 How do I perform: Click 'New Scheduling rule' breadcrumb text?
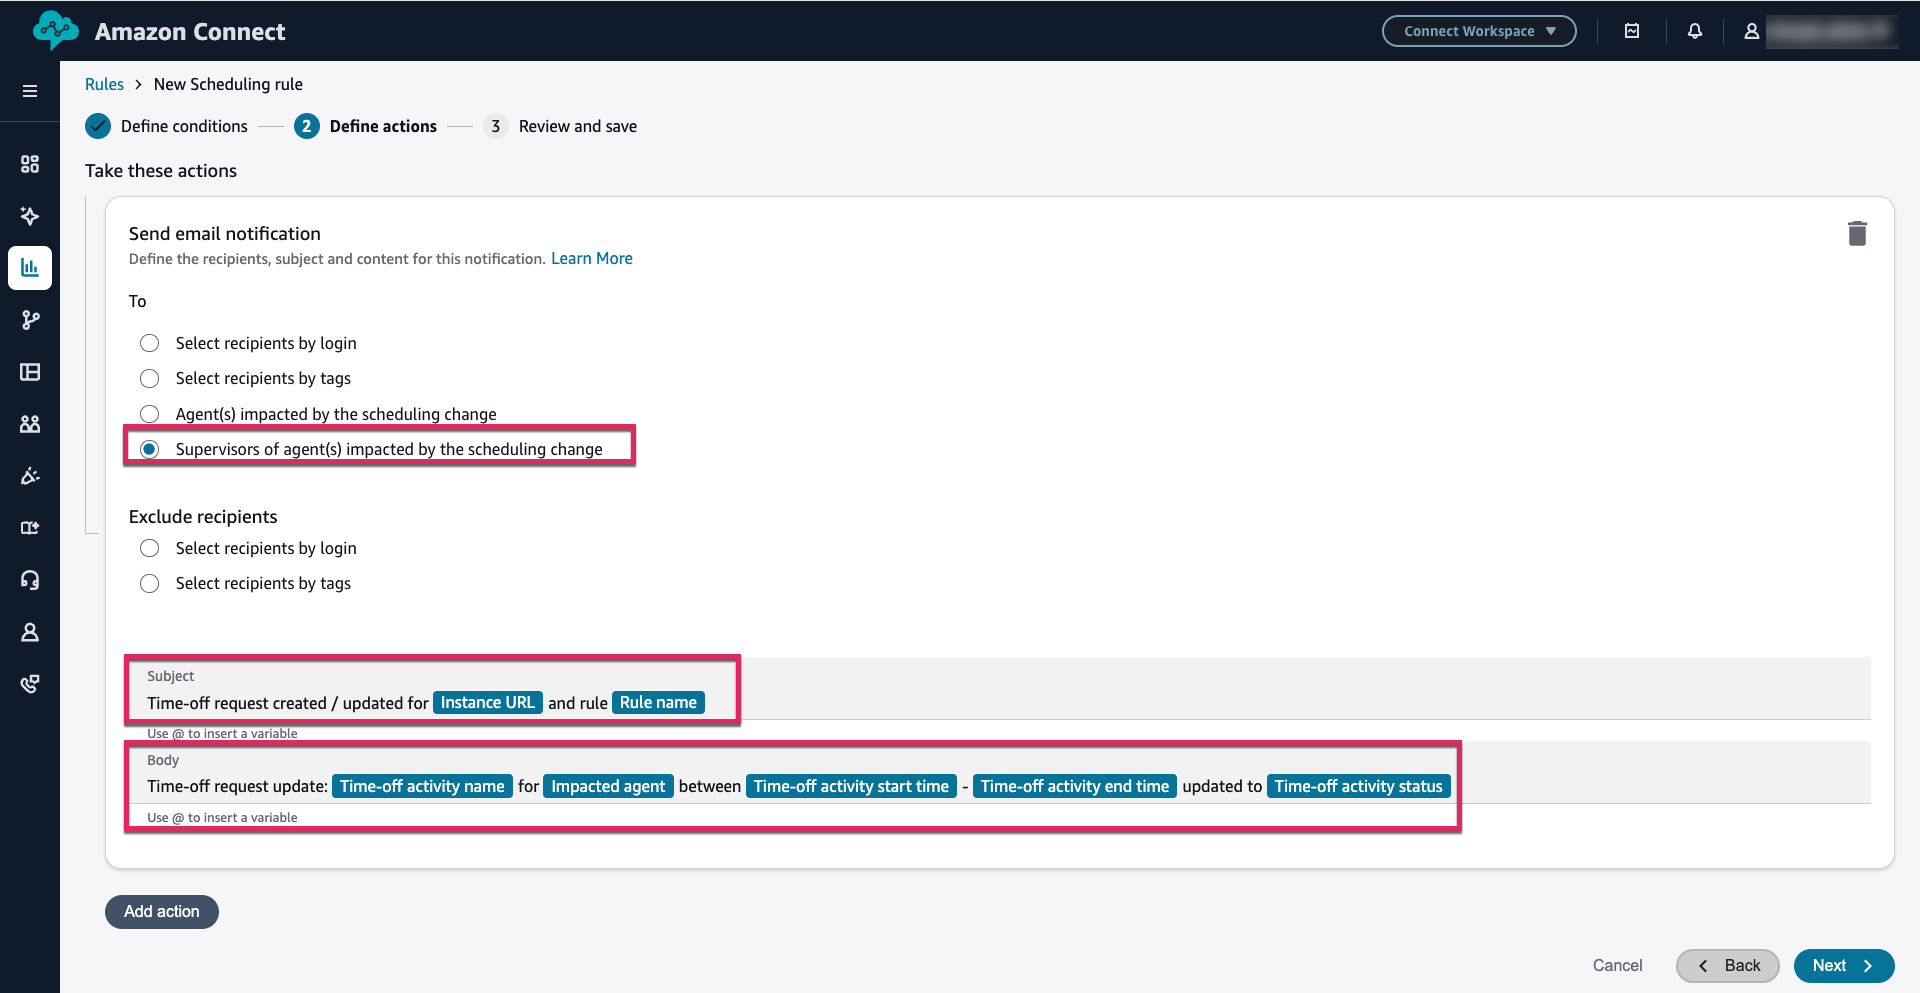228,84
